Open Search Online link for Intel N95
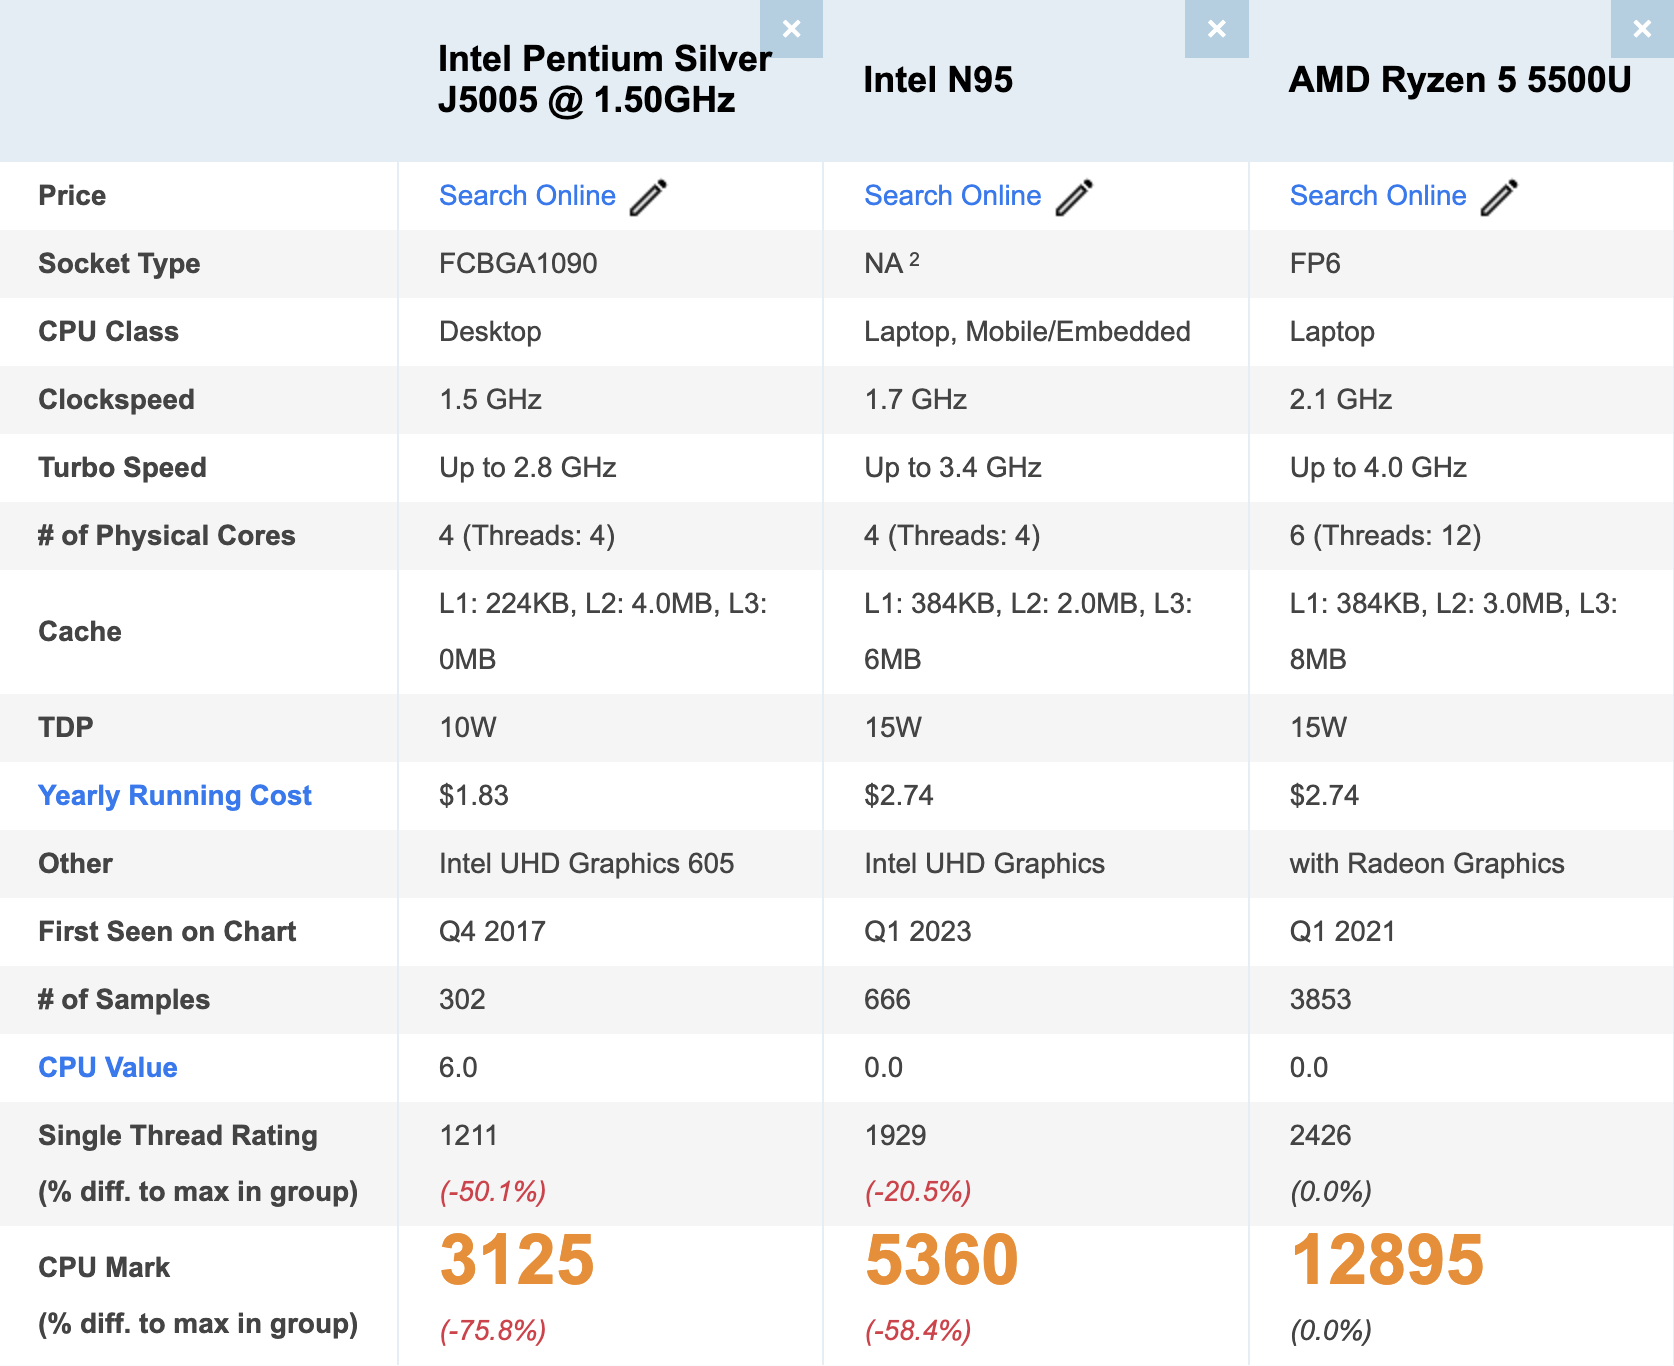 coord(952,196)
